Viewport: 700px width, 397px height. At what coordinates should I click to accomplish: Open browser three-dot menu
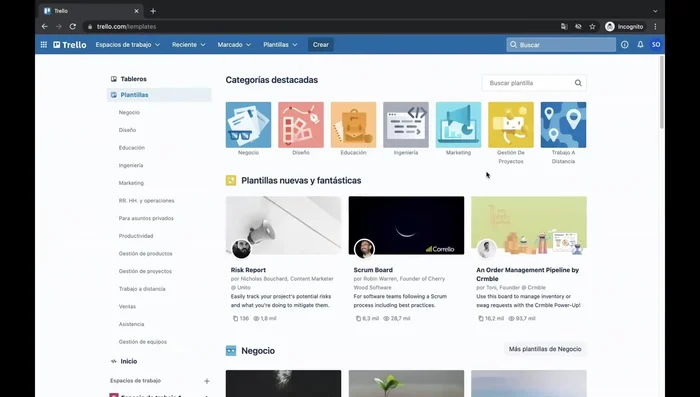click(655, 27)
